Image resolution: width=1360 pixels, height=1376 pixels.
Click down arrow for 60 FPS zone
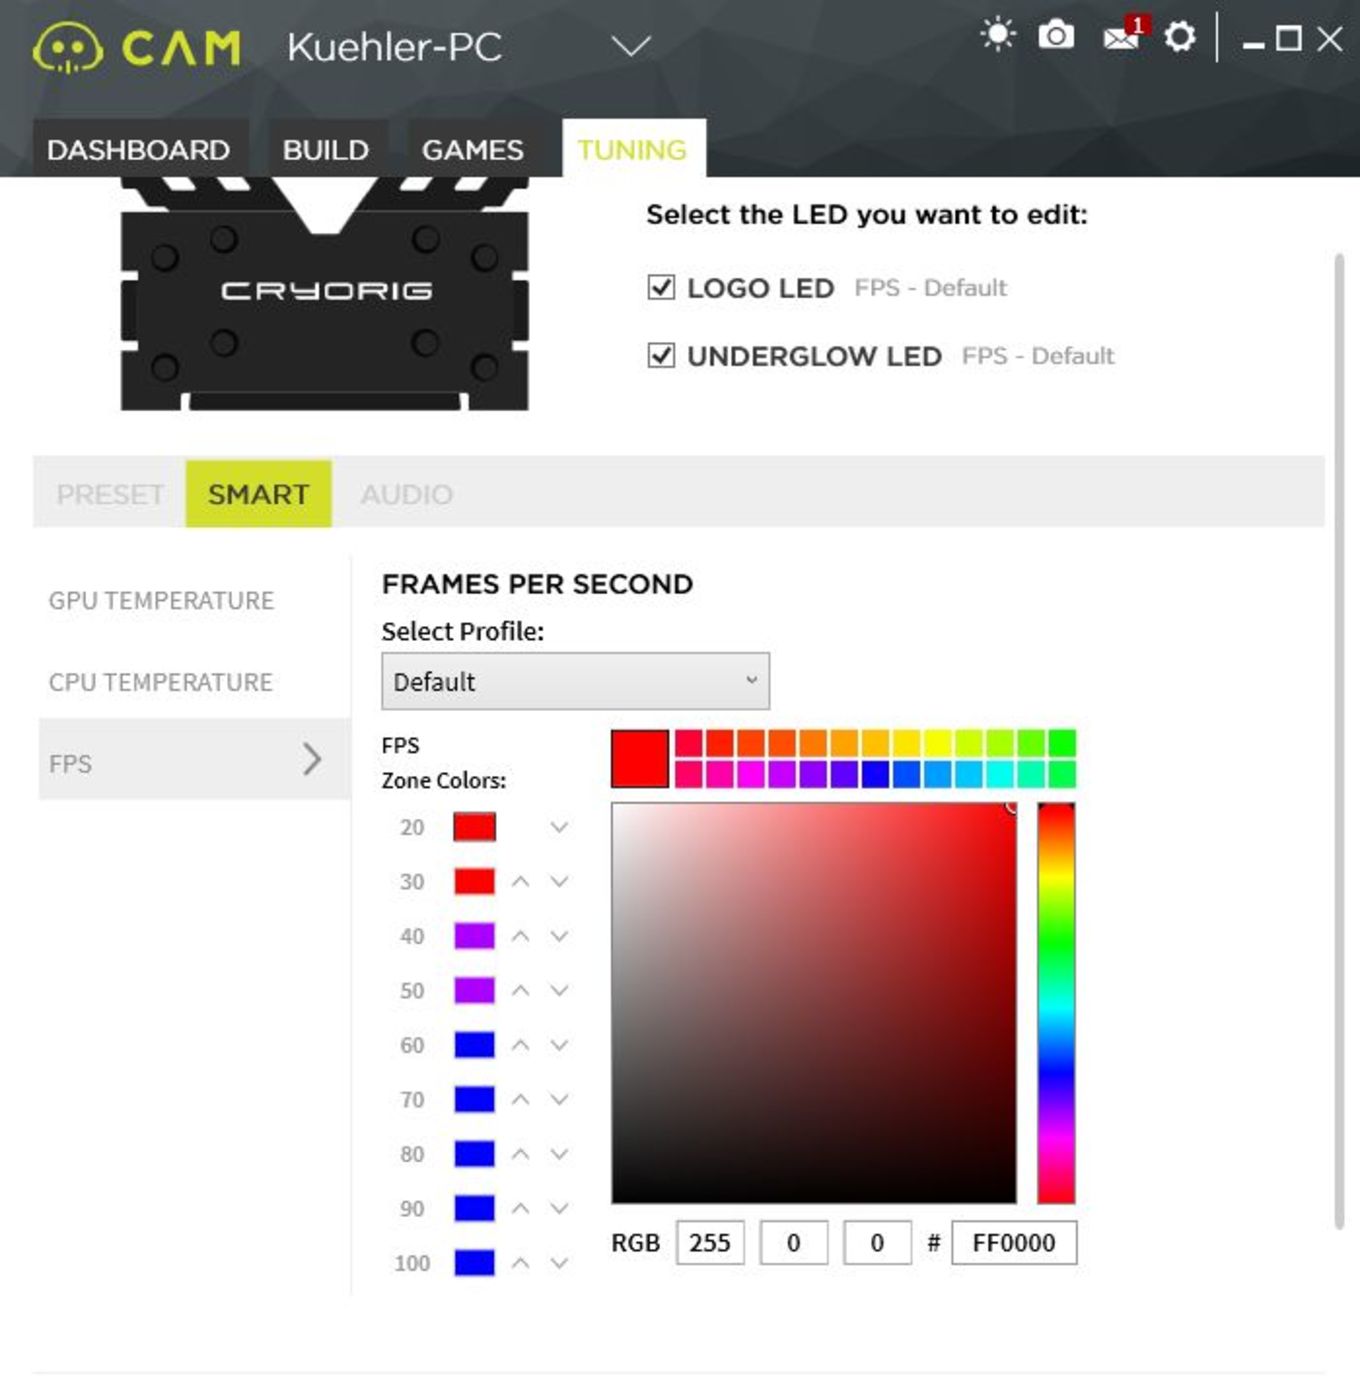[x=559, y=1045]
